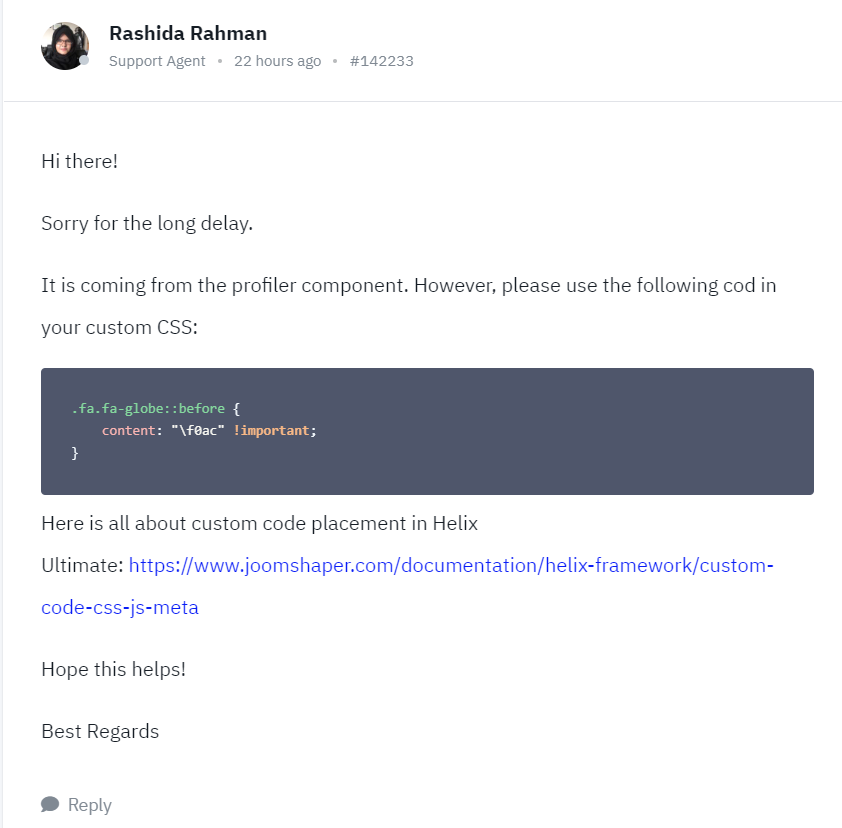
Task: Click the Hope this helps! line
Action: coord(113,670)
